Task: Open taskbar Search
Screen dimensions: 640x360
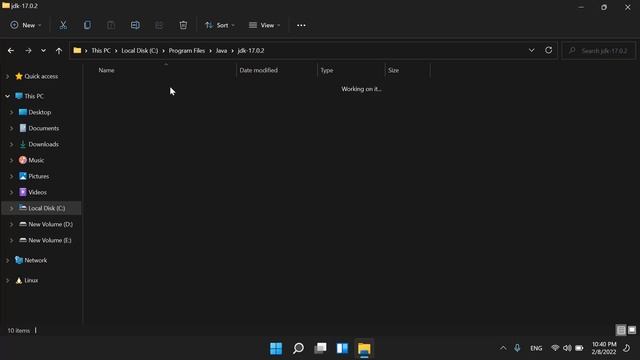Action: point(298,348)
